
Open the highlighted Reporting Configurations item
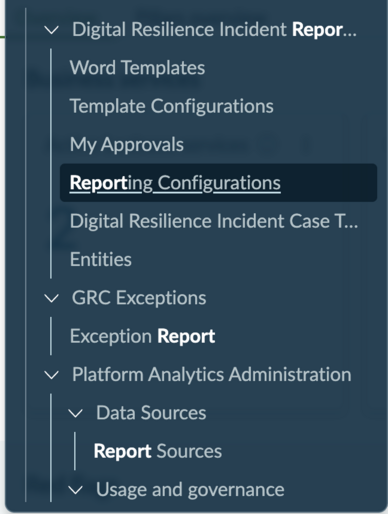pyautogui.click(x=218, y=183)
